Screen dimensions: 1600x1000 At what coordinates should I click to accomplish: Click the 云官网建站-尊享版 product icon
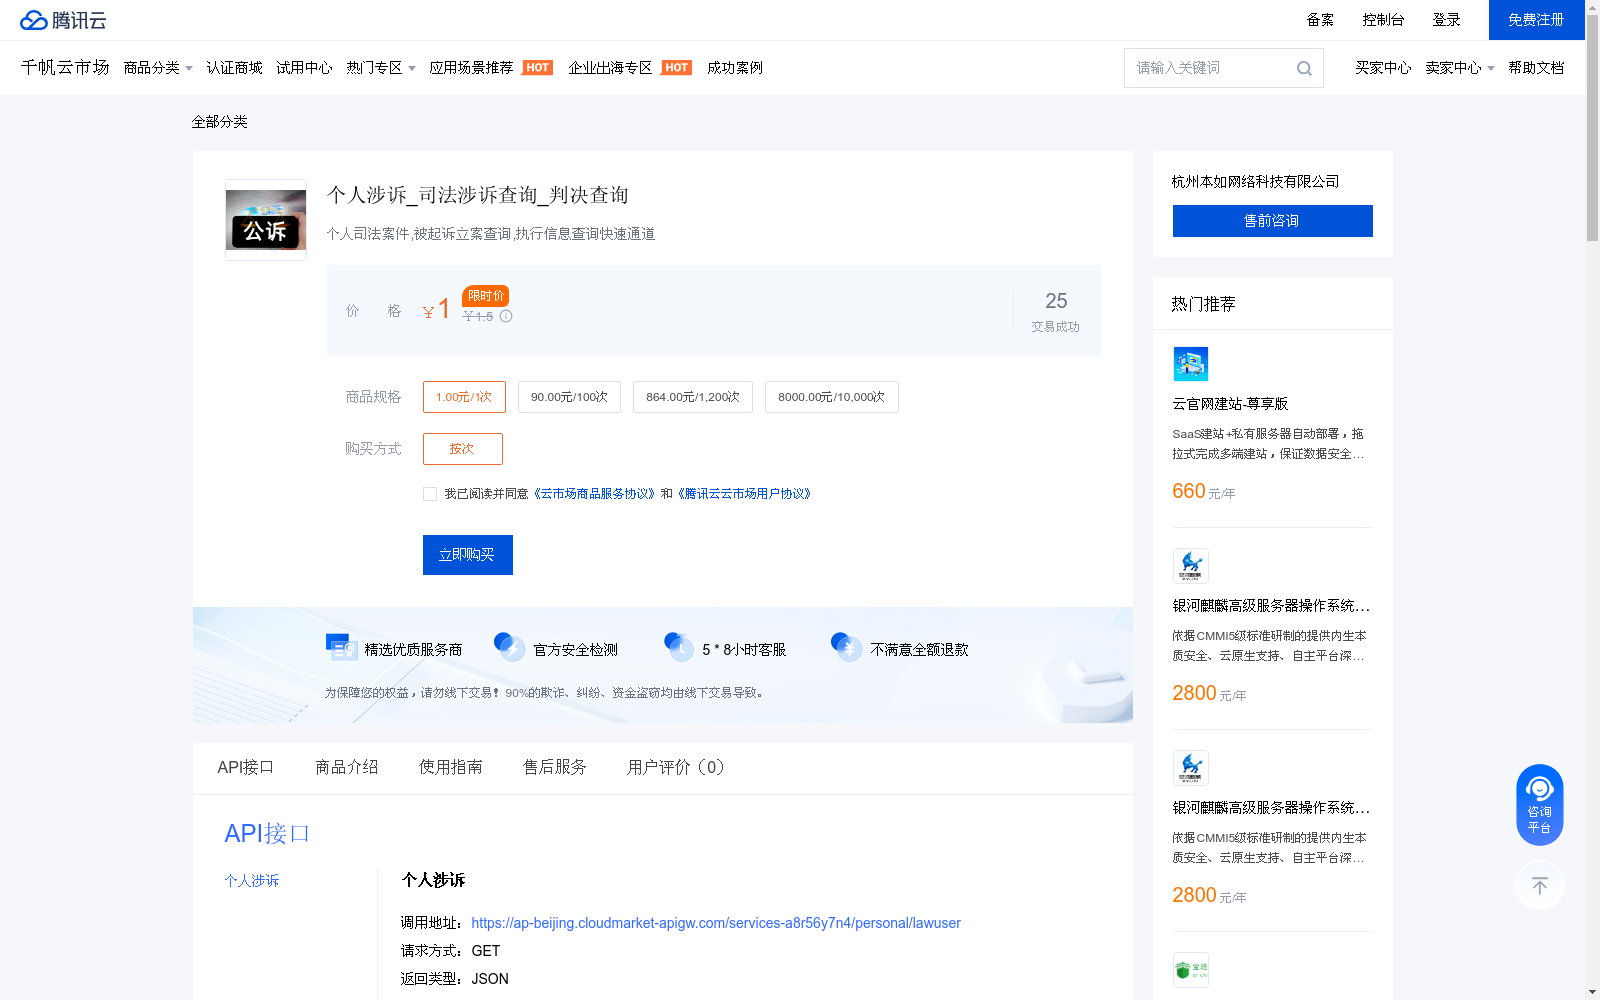(x=1191, y=364)
